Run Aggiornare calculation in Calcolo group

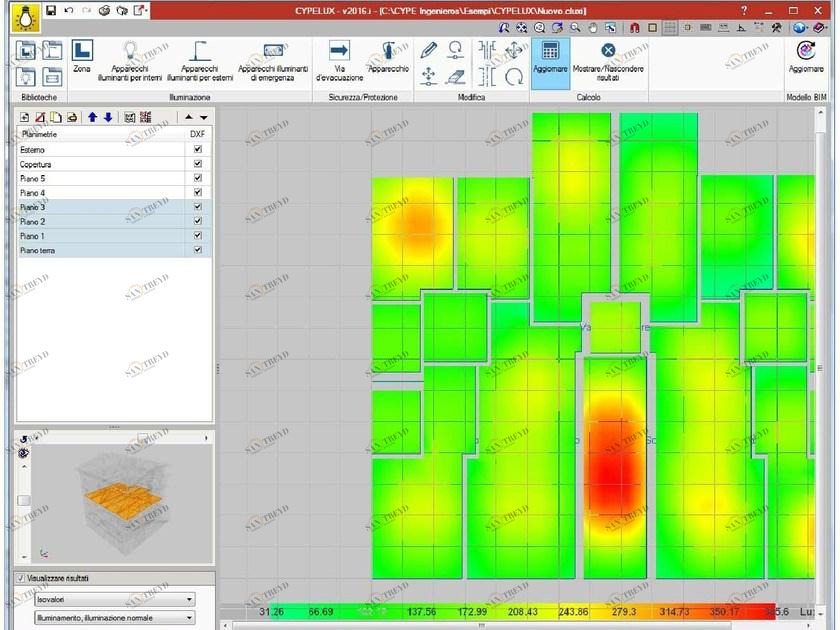(550, 58)
